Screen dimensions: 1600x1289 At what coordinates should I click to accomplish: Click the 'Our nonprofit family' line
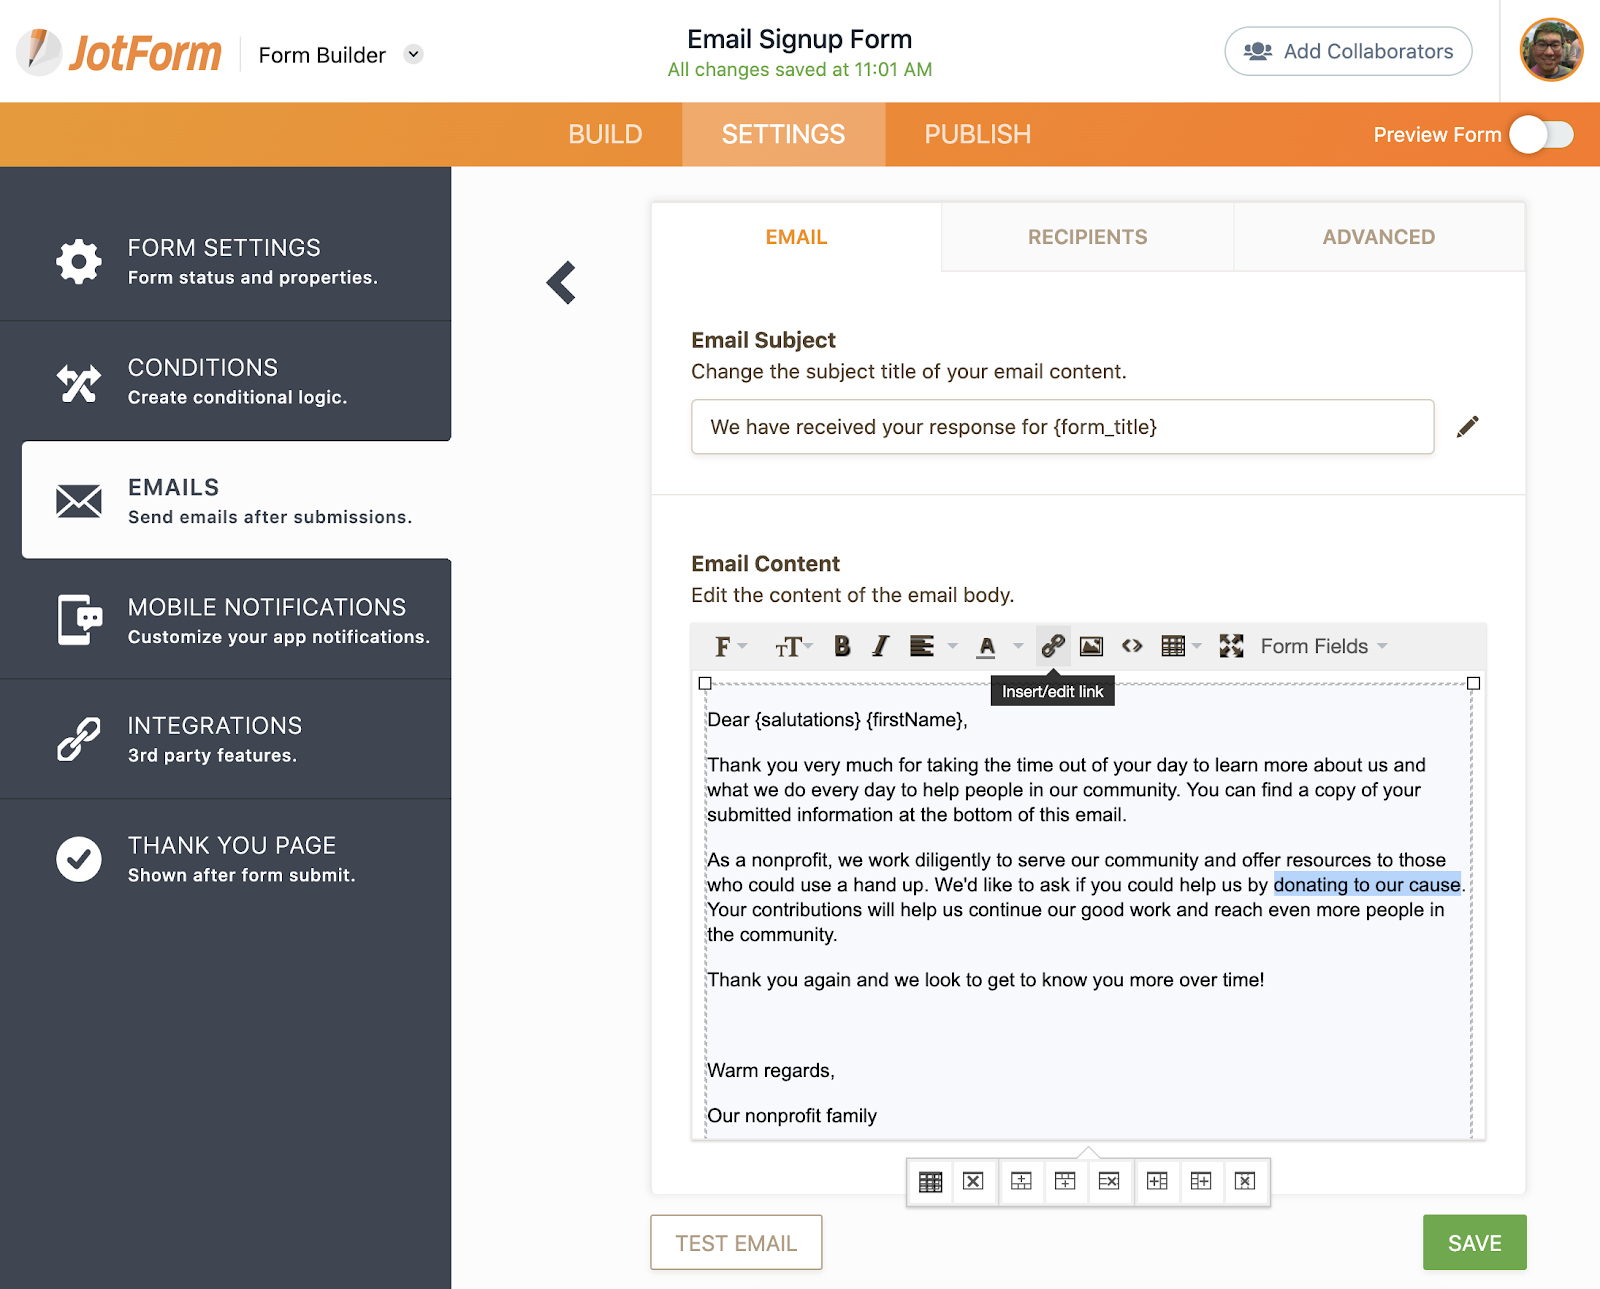click(x=792, y=1116)
